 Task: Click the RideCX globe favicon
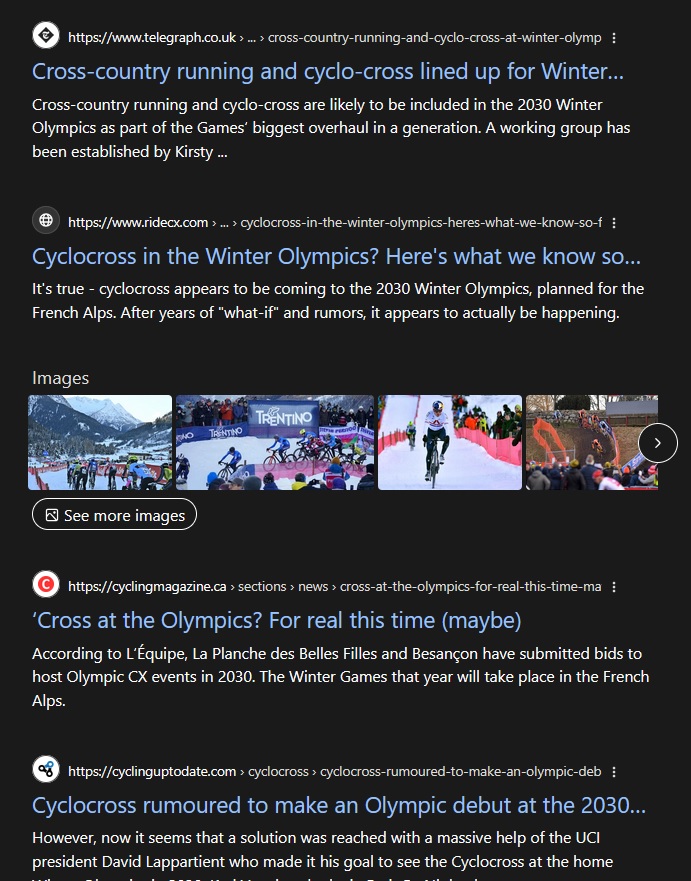coord(45,221)
